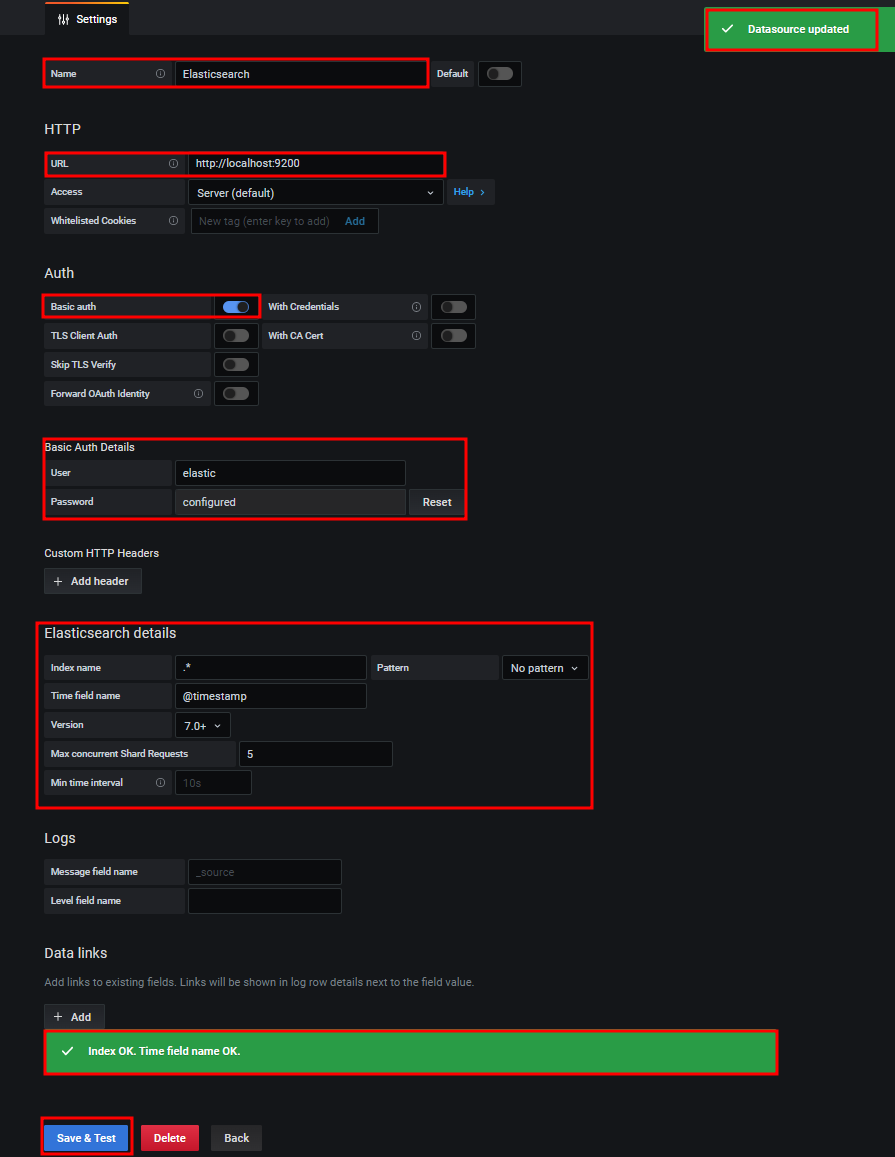
Task: Click the Name input field
Action: (x=301, y=74)
